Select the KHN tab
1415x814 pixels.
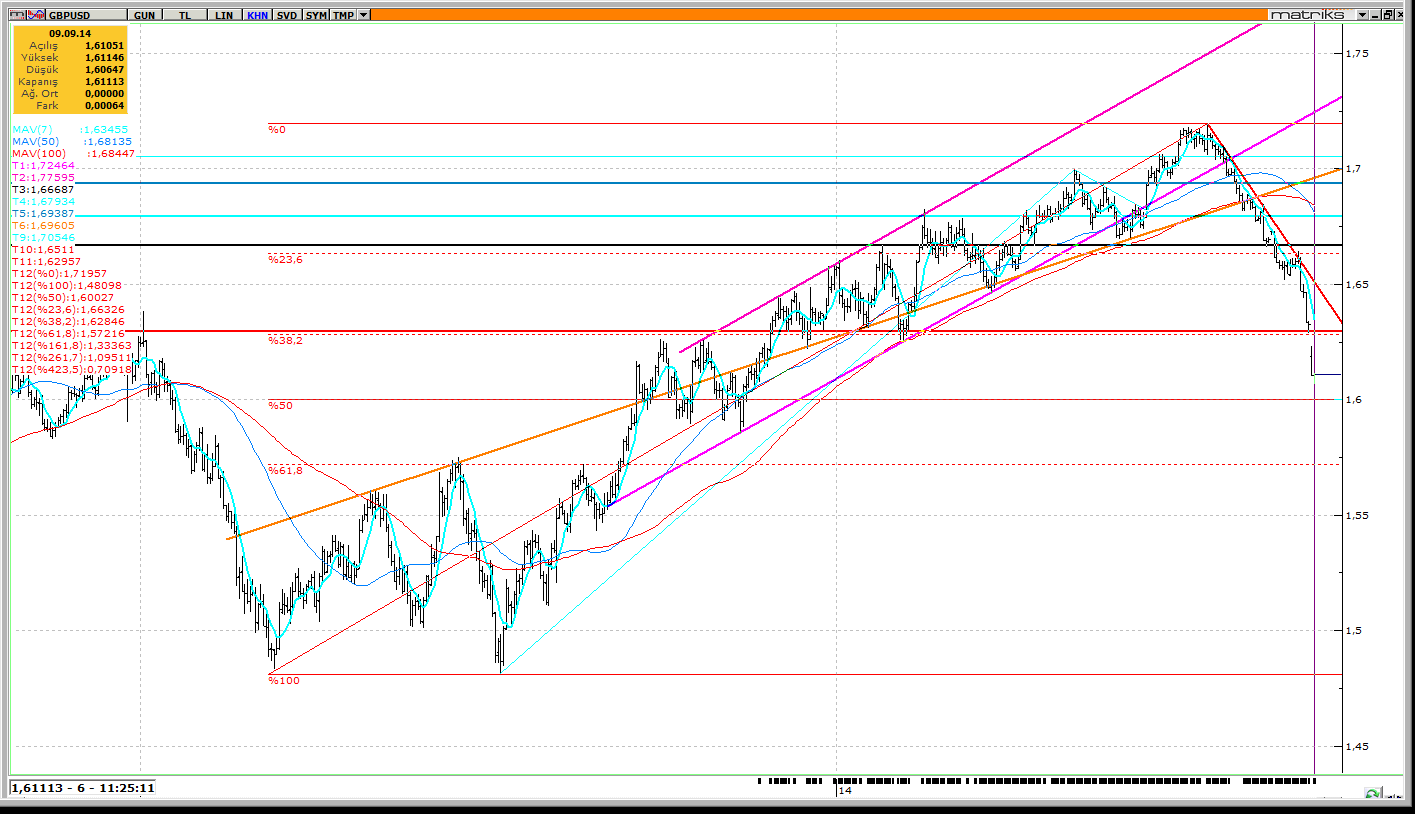[x=257, y=15]
